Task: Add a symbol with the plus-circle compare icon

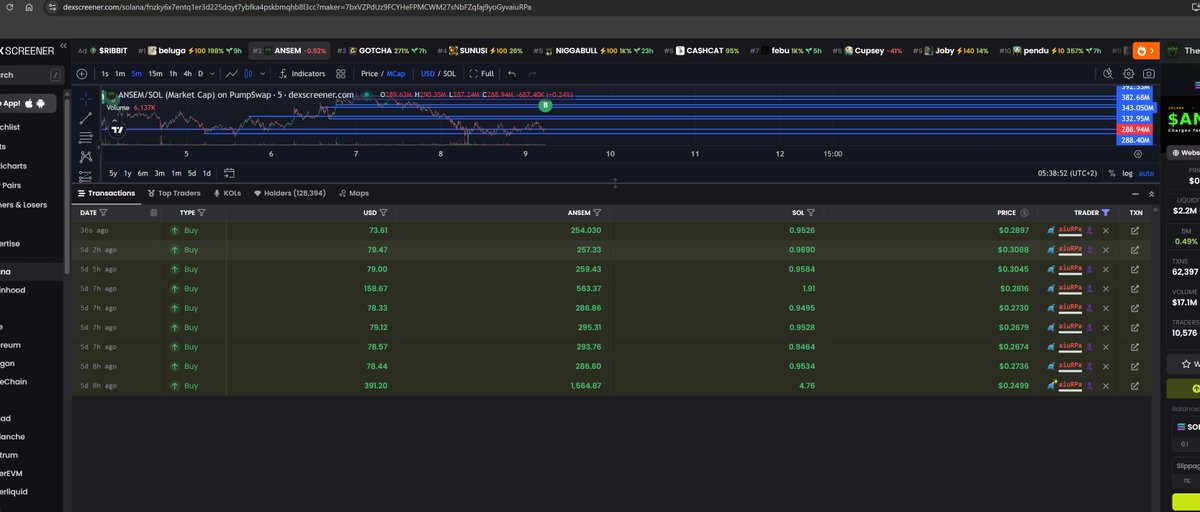Action: click(82, 73)
